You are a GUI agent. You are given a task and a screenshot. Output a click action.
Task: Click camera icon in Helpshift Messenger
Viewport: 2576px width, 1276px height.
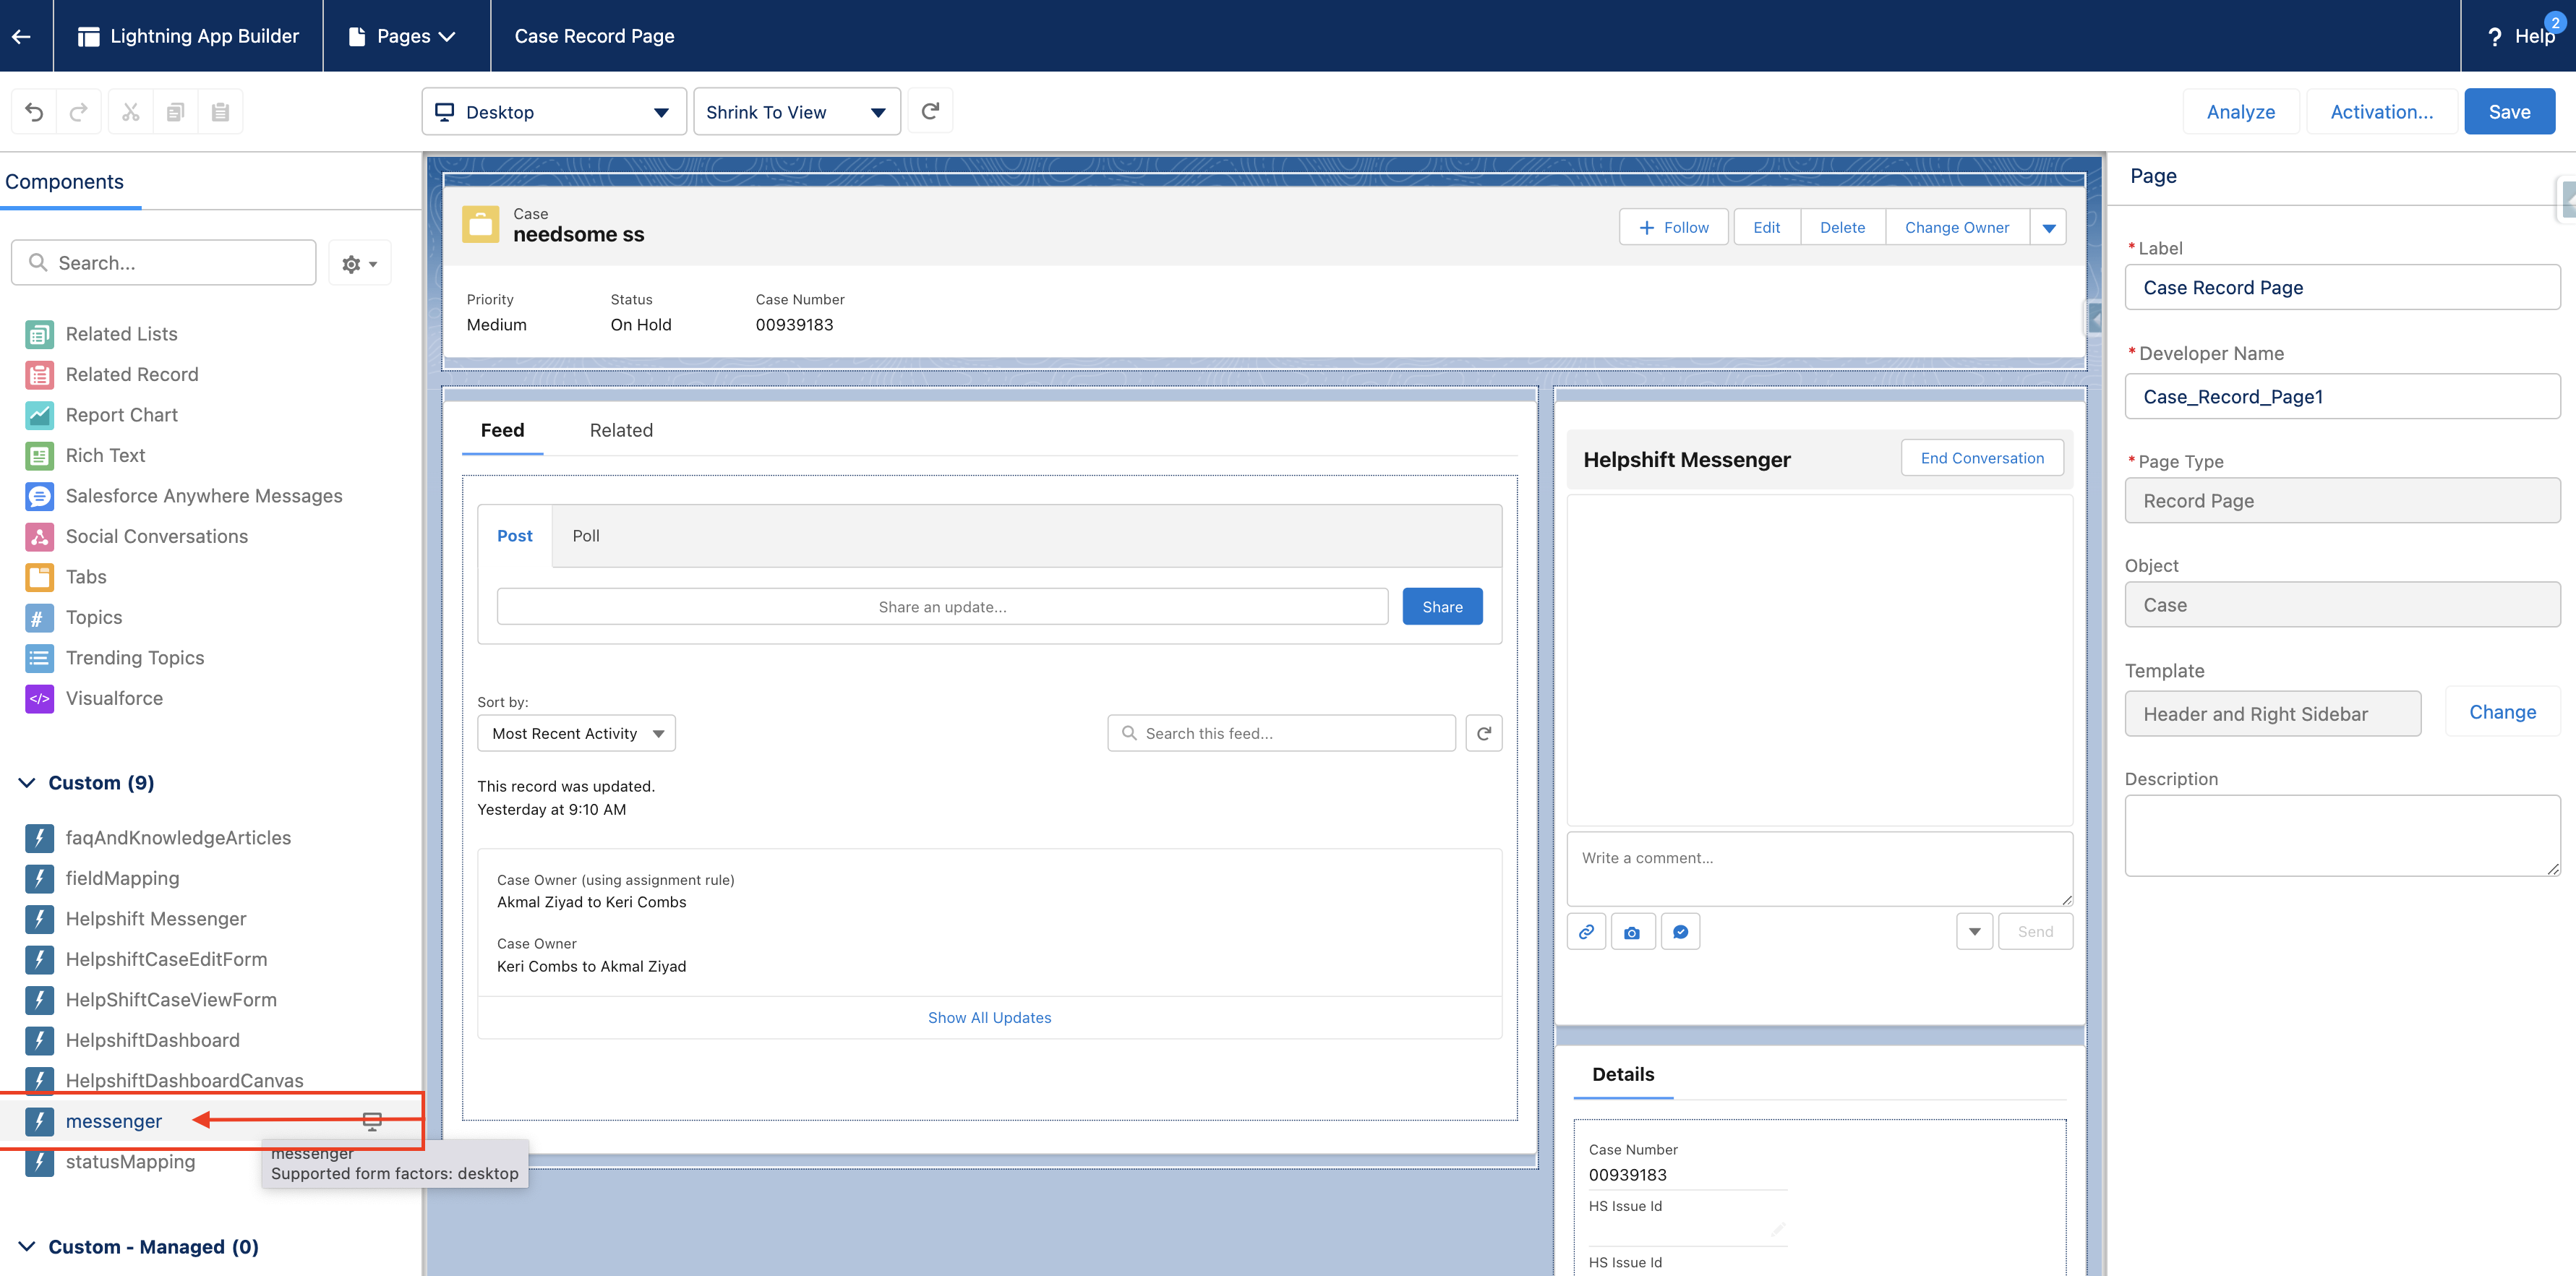[x=1632, y=932]
